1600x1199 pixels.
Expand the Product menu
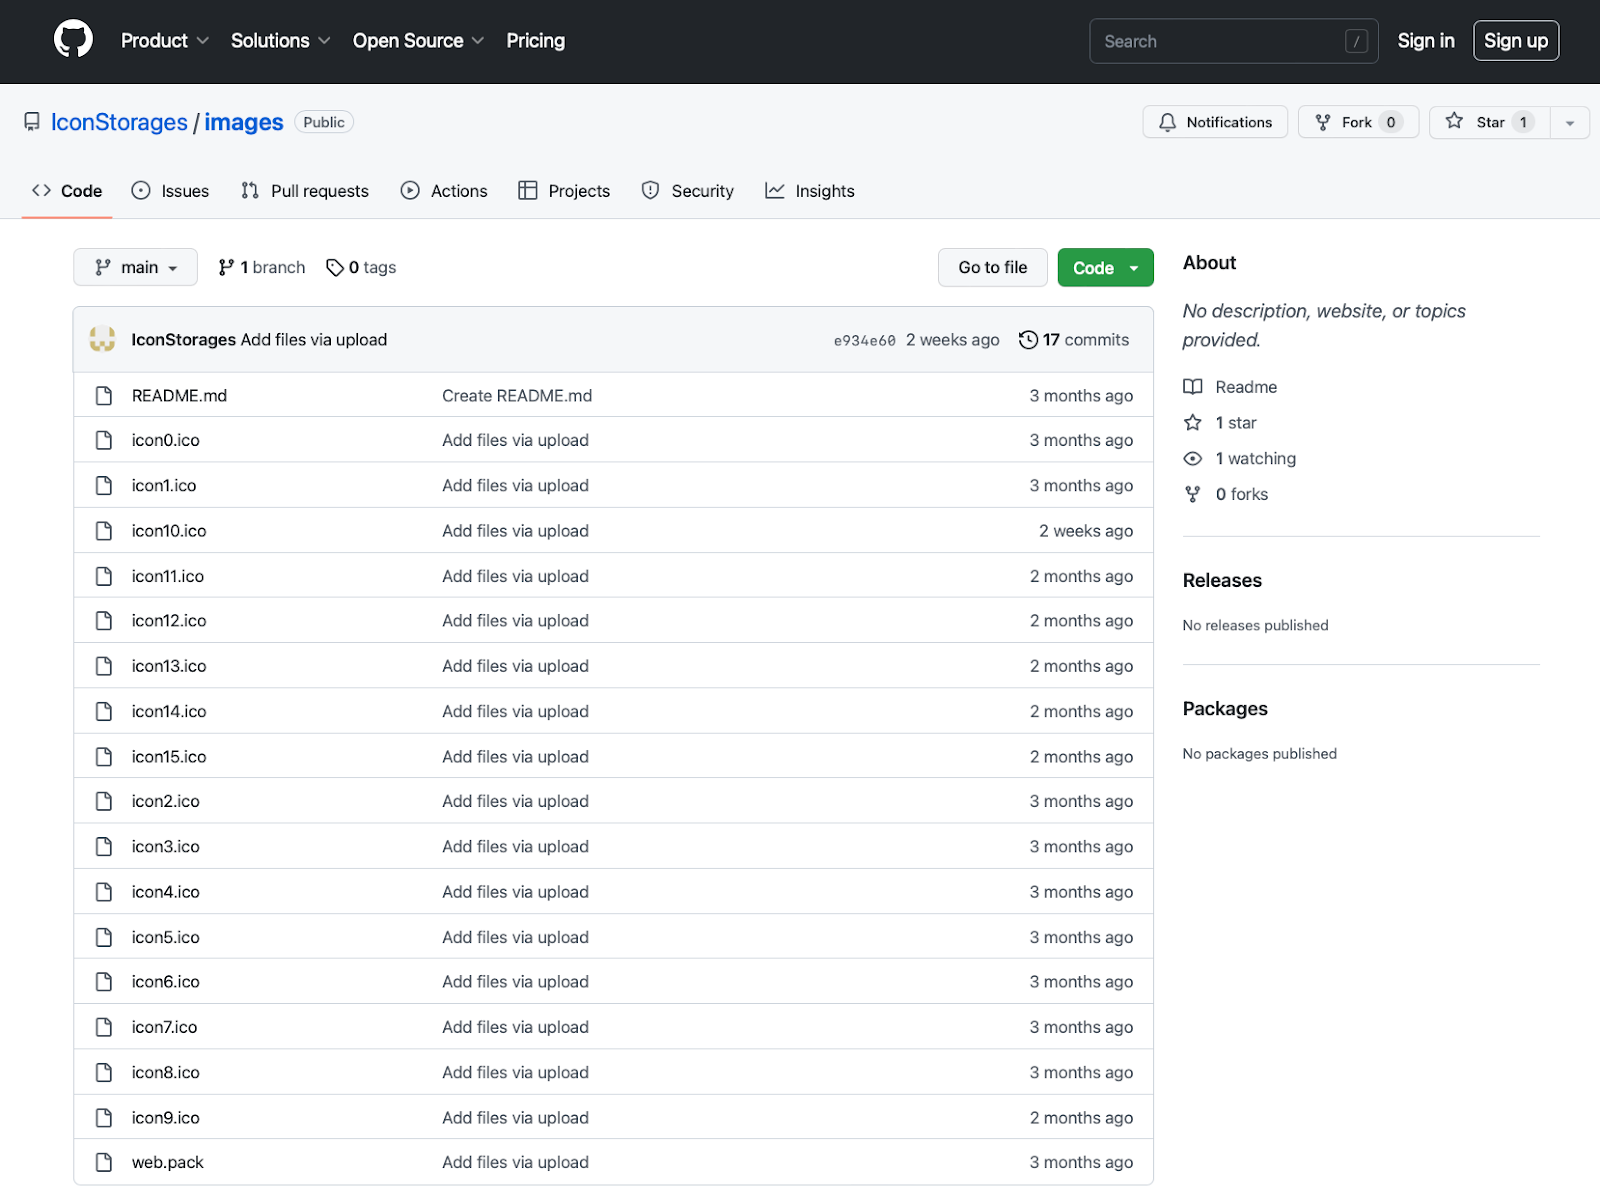(x=165, y=41)
